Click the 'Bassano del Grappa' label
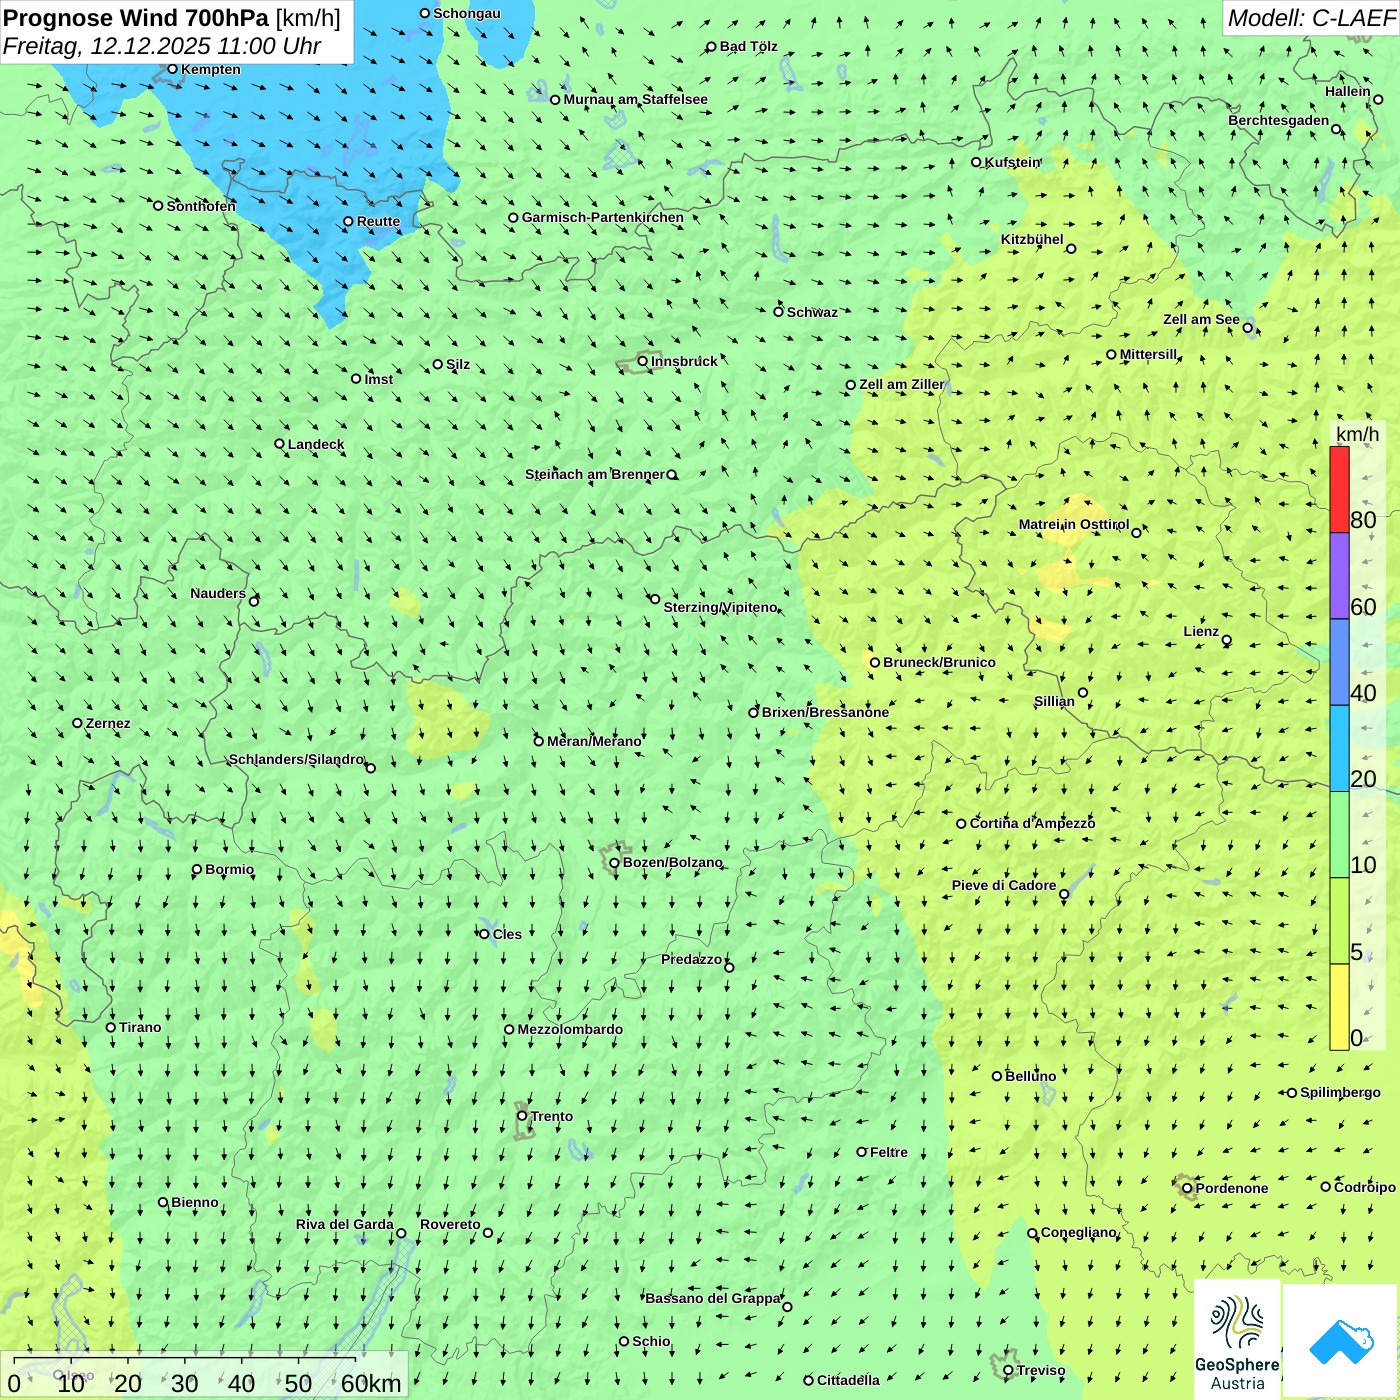The height and width of the screenshot is (1400, 1400). point(713,1298)
